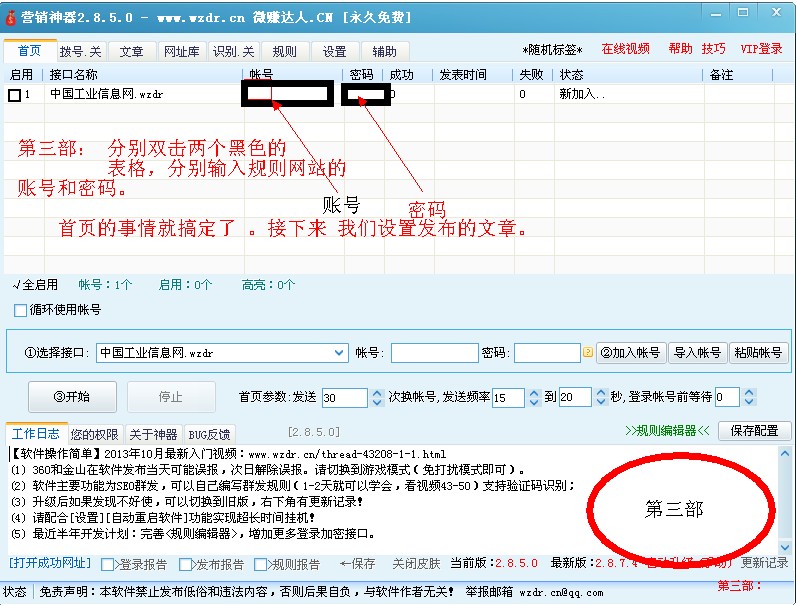797x605 pixels.
Task: Toggle the 发布报告 checkbox
Action: point(187,564)
